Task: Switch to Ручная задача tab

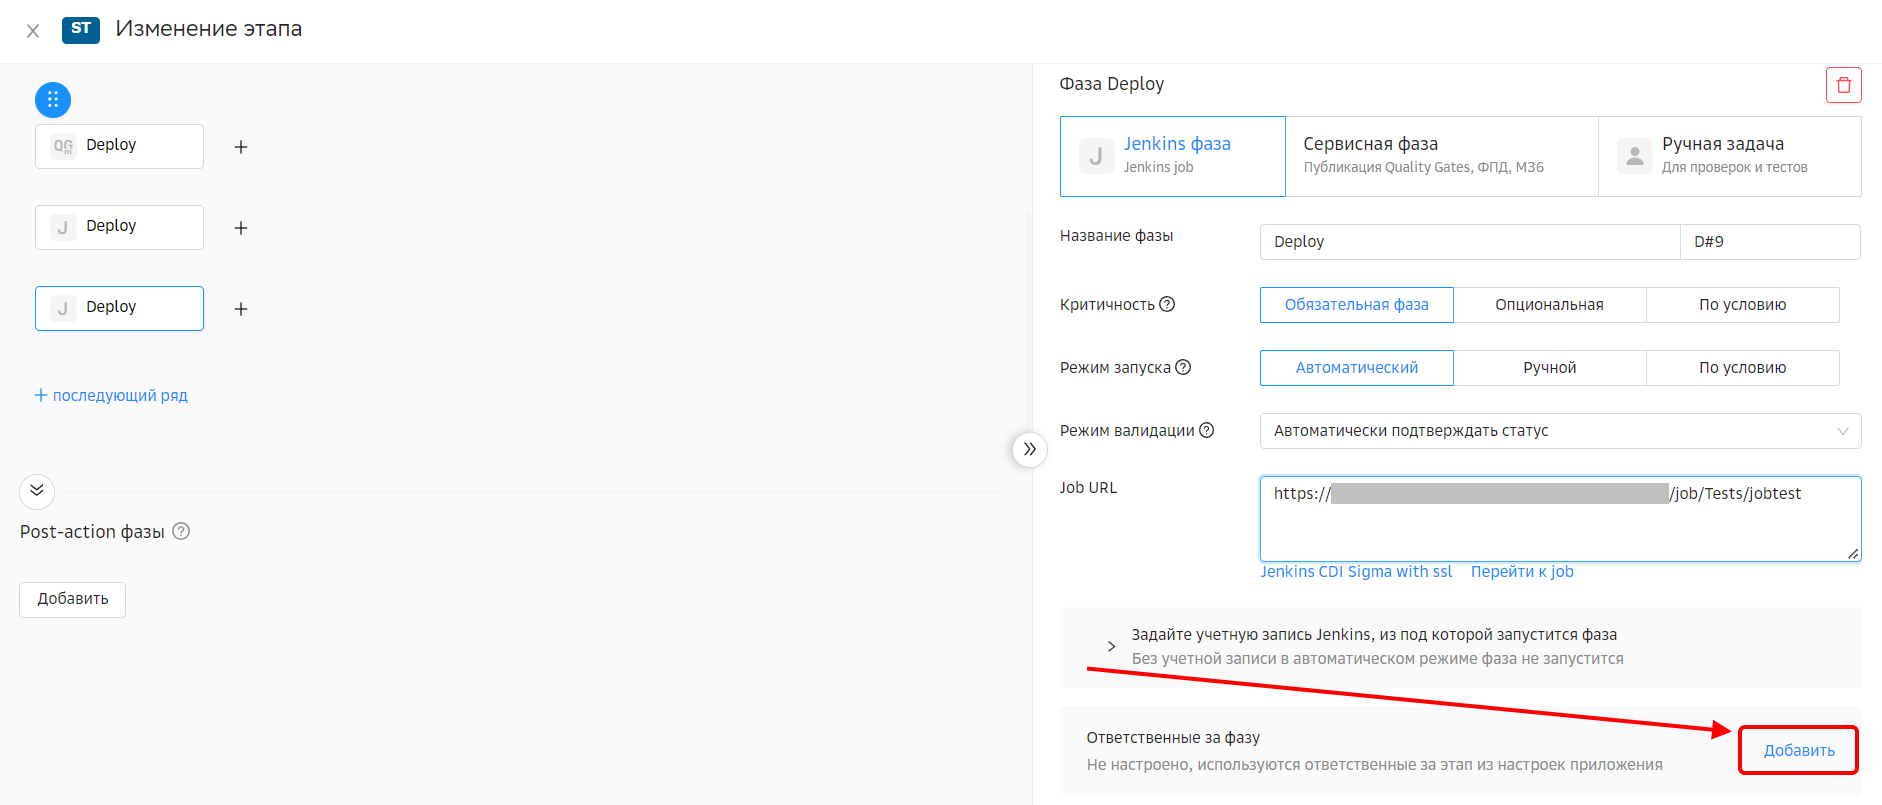Action: (1729, 156)
